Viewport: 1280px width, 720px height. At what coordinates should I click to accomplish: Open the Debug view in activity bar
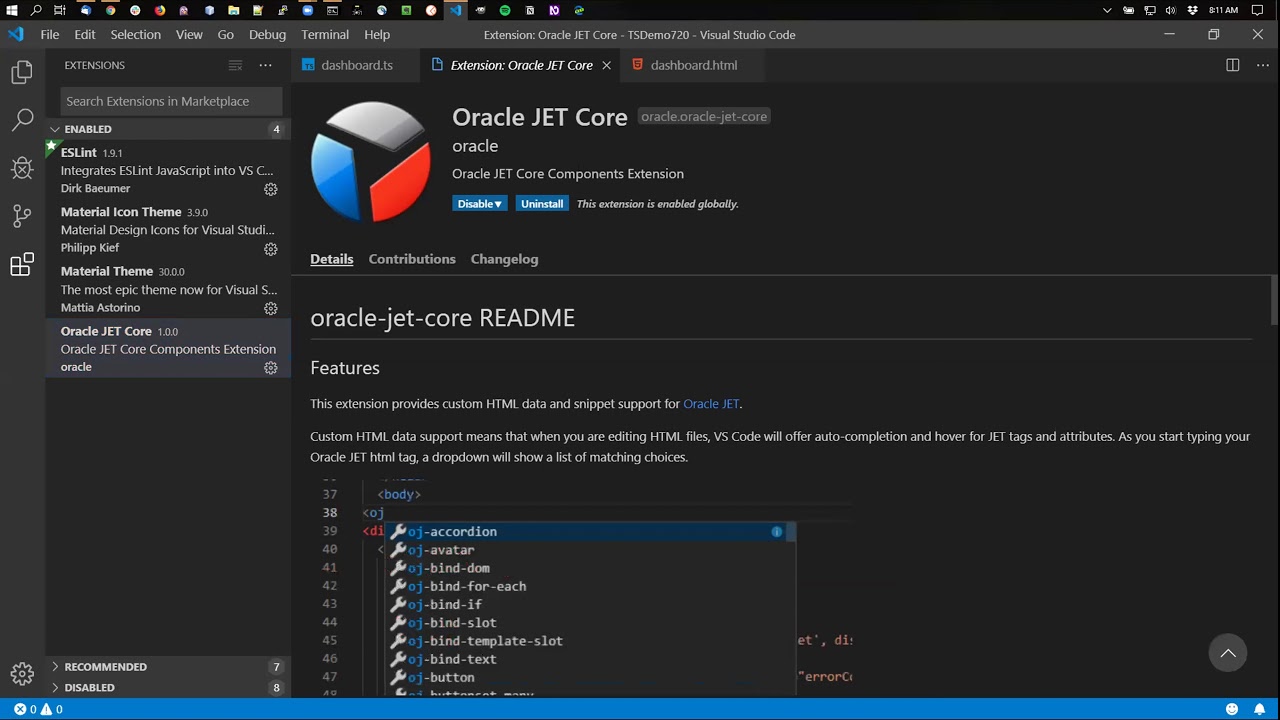tap(22, 168)
